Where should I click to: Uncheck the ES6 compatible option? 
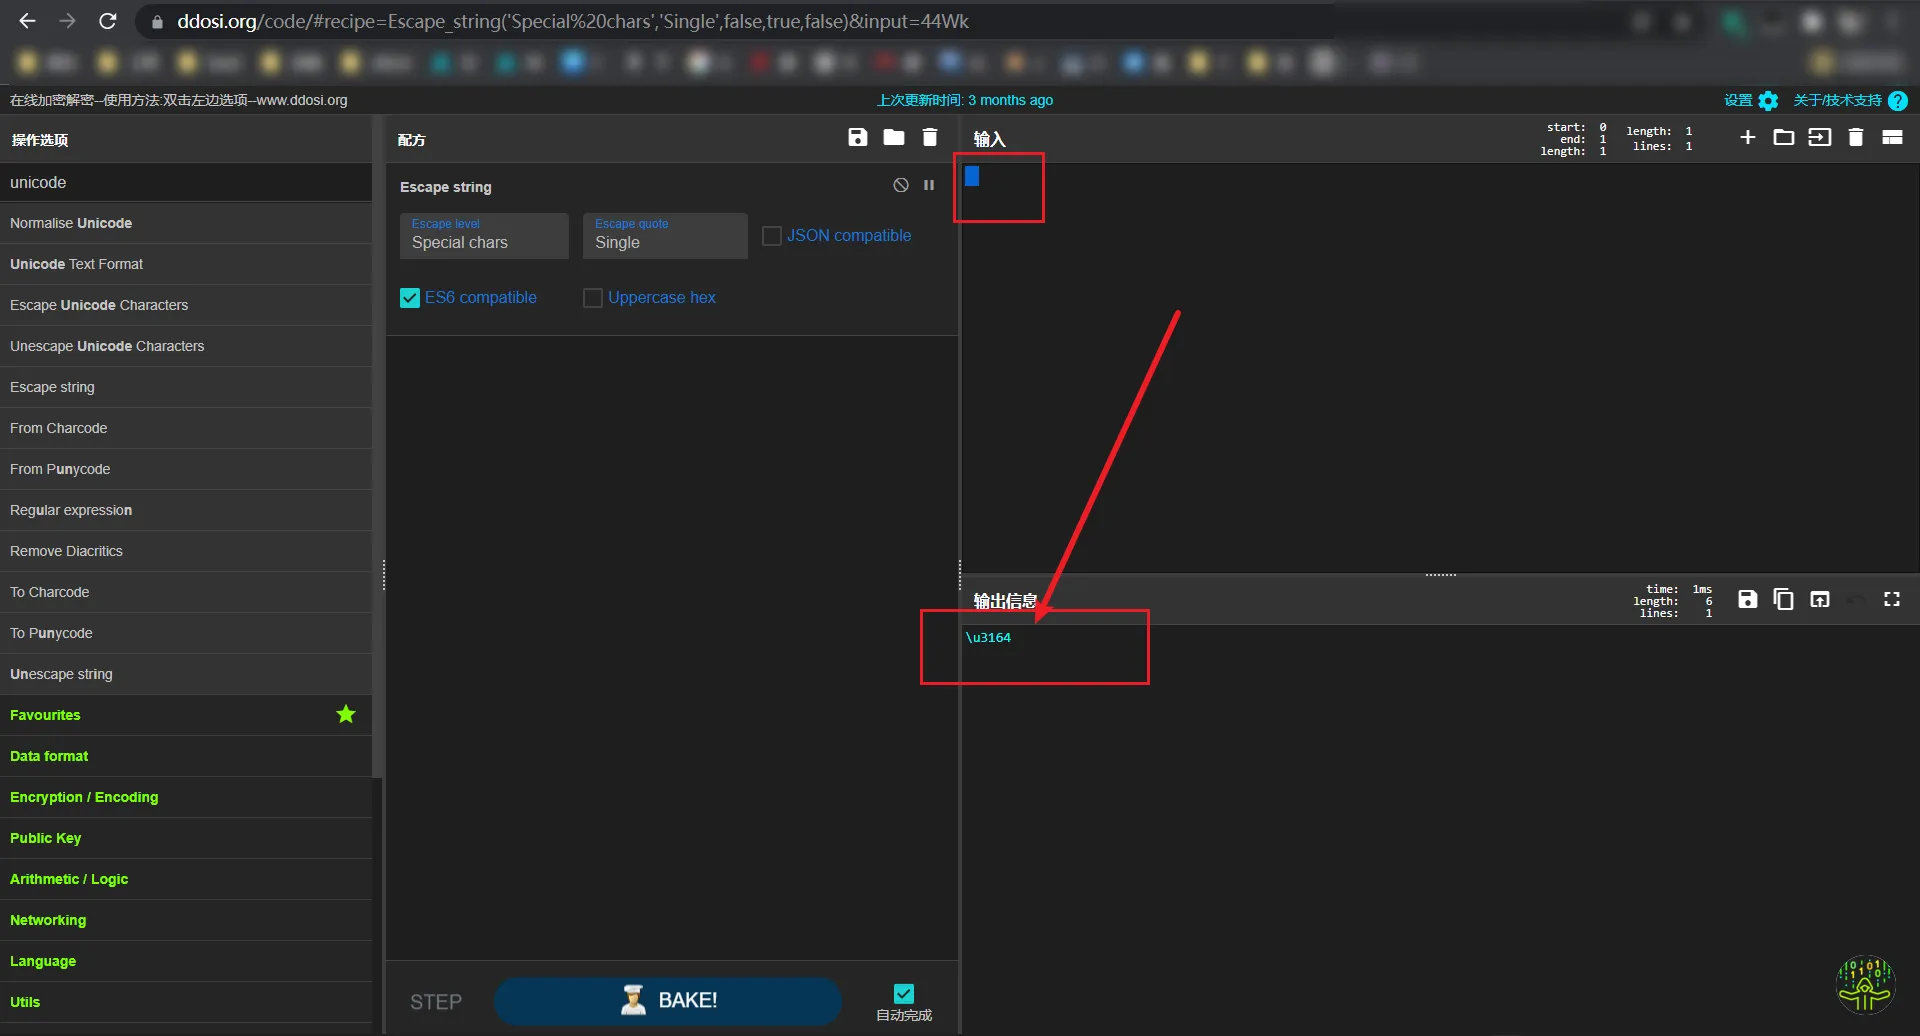pos(410,298)
